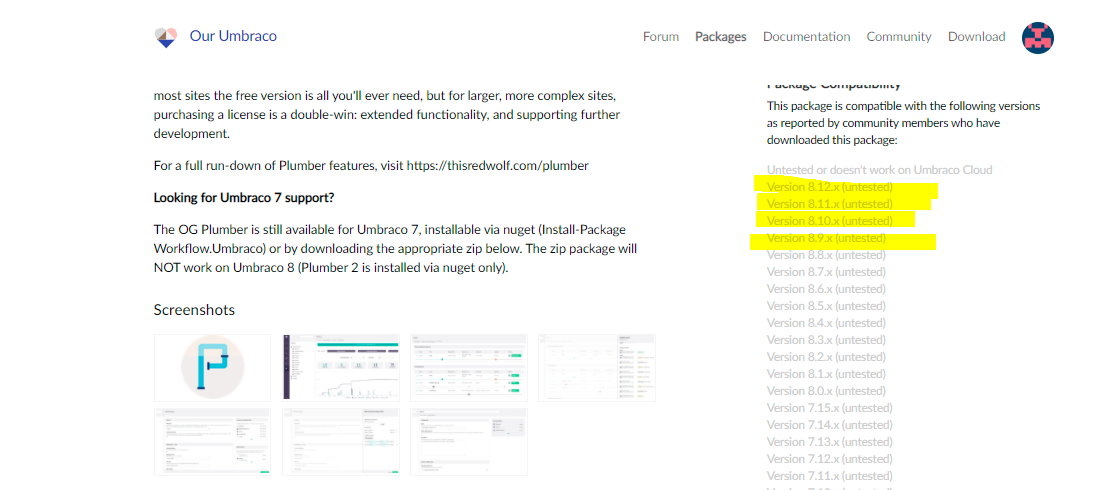Open the Documentation menu item
This screenshot has width=1120, height=490.
(806, 36)
